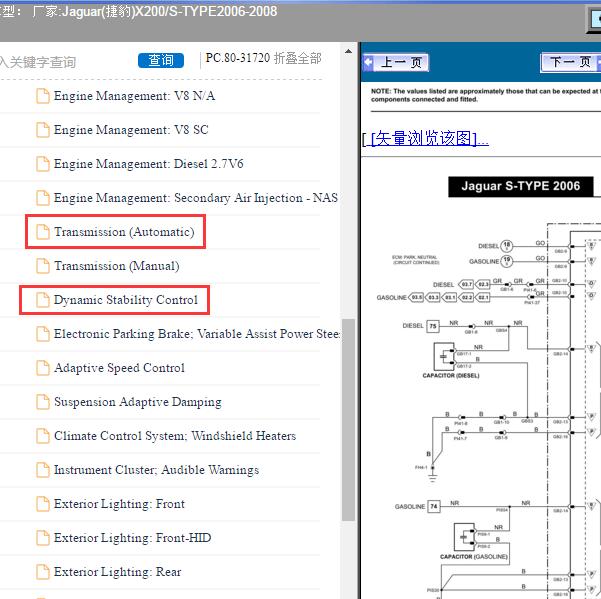Image resolution: width=601 pixels, height=599 pixels.
Task: Open Suspension Adaptive Damping entry
Action: [x=138, y=402]
